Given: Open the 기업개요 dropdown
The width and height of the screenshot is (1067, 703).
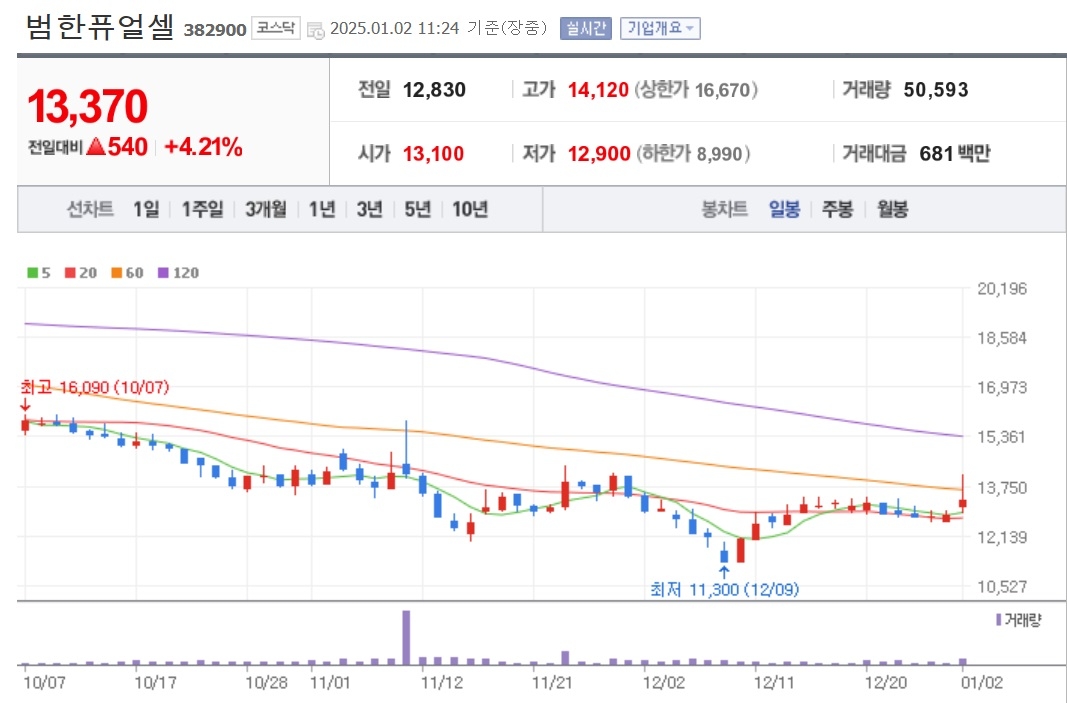Looking at the screenshot, I should 660,29.
